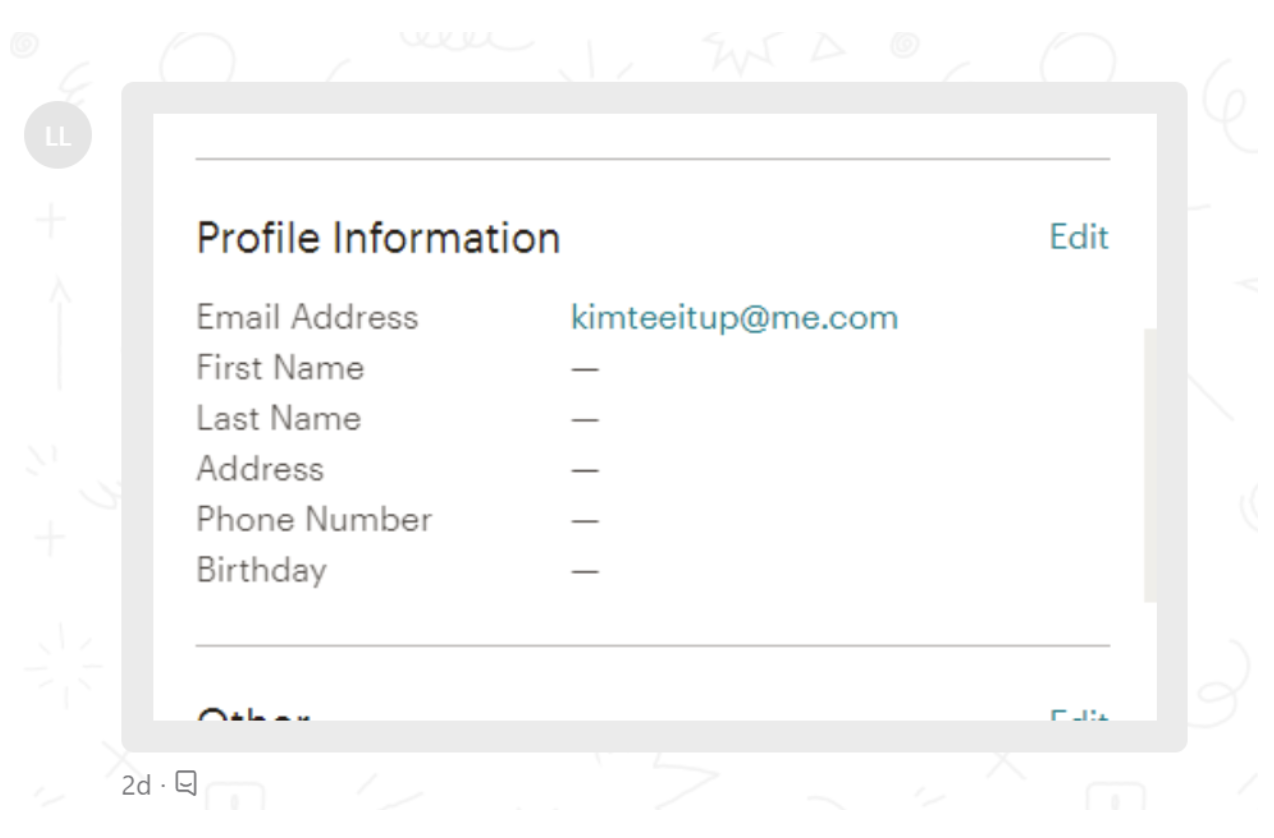Click the Birthday field label
This screenshot has width=1274, height=838.
click(x=261, y=570)
